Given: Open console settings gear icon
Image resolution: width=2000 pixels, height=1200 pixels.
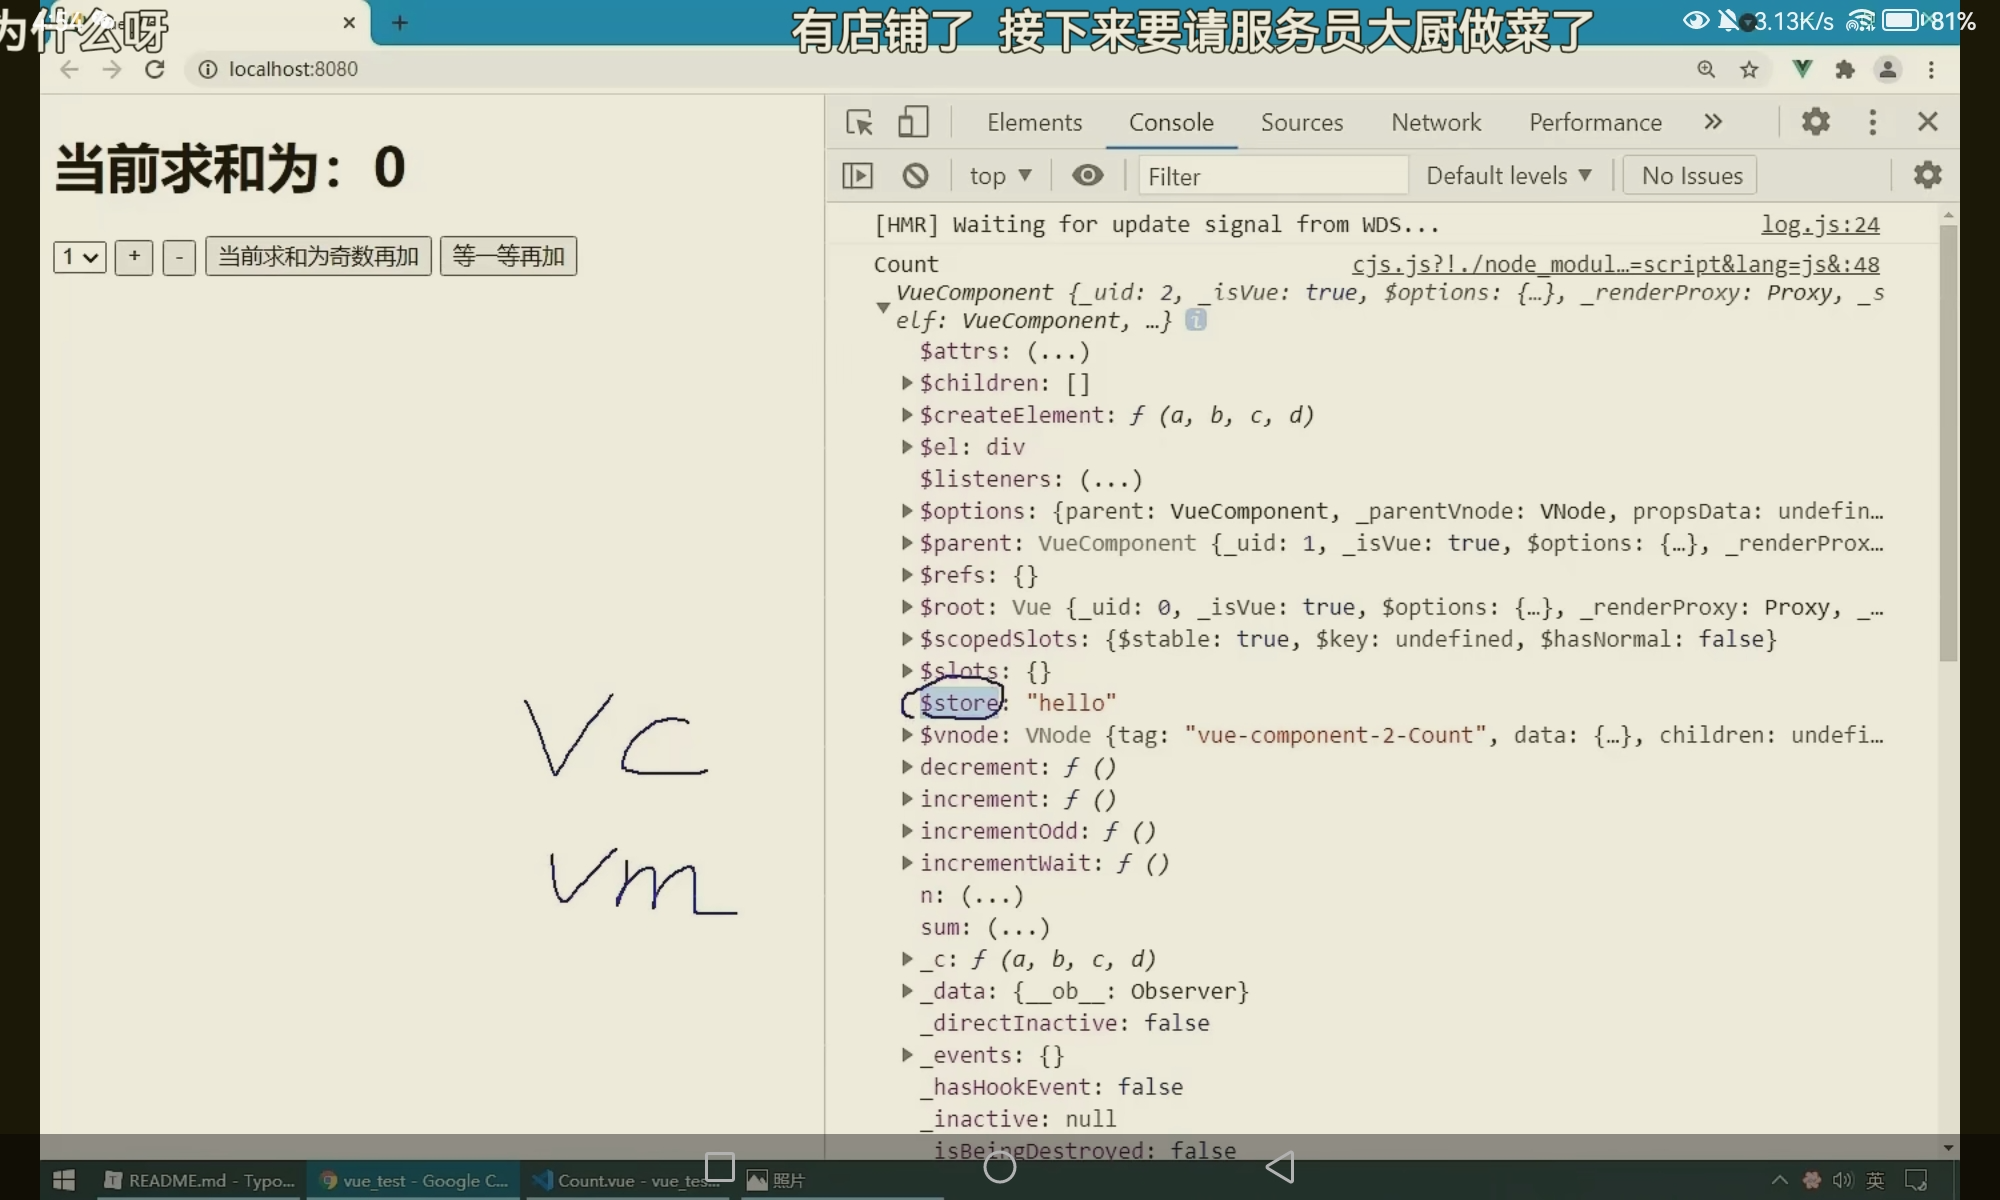Looking at the screenshot, I should coord(1927,175).
